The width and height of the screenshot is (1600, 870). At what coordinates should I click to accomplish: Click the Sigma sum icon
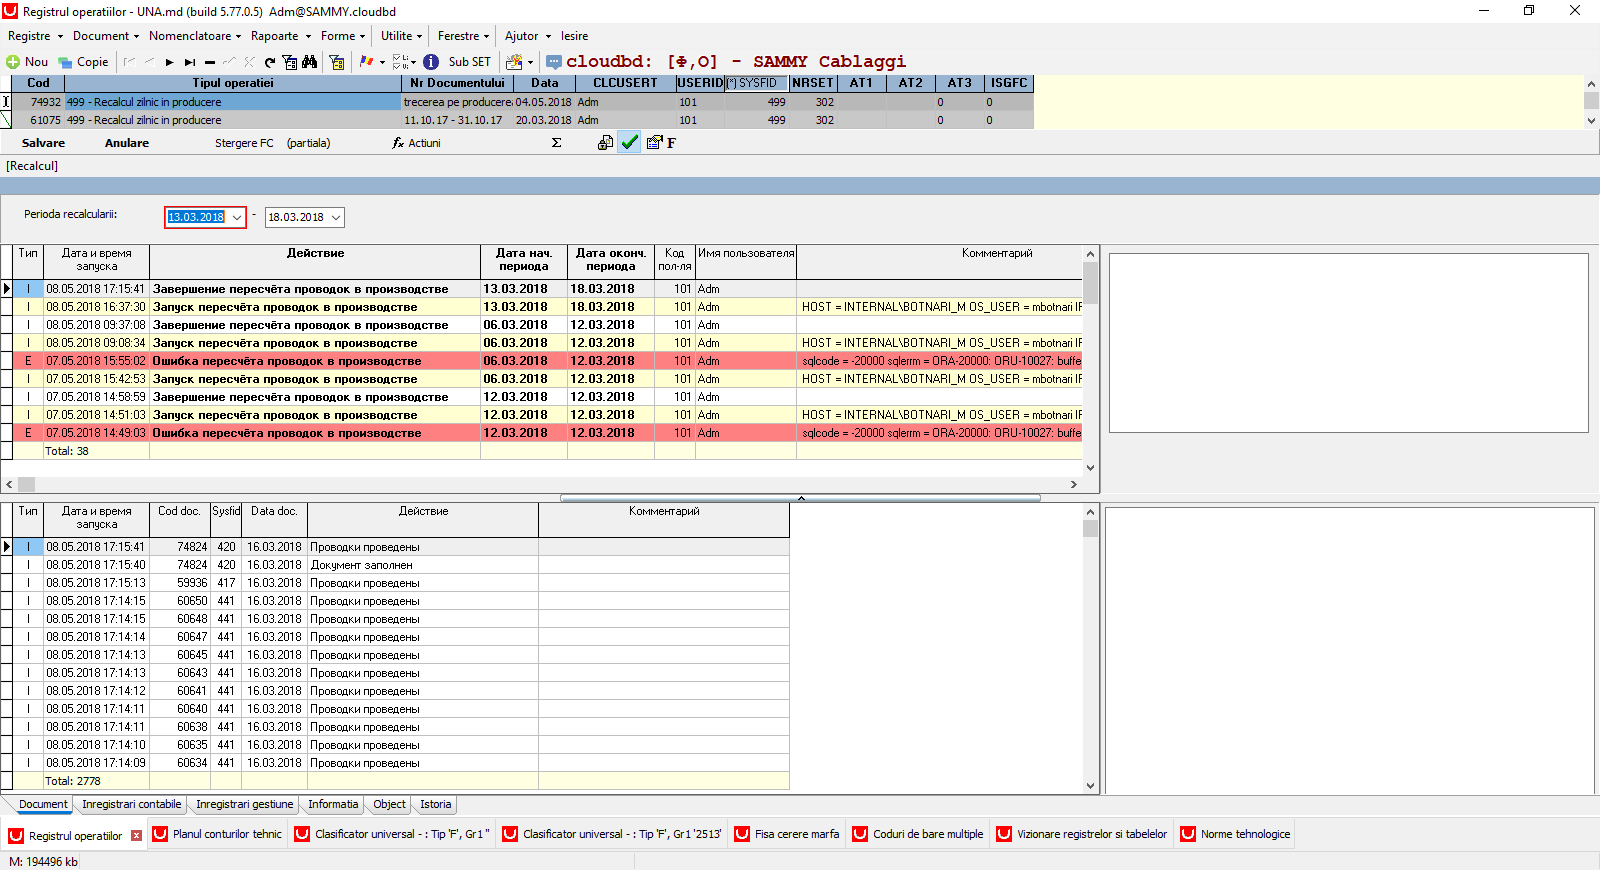click(x=557, y=143)
